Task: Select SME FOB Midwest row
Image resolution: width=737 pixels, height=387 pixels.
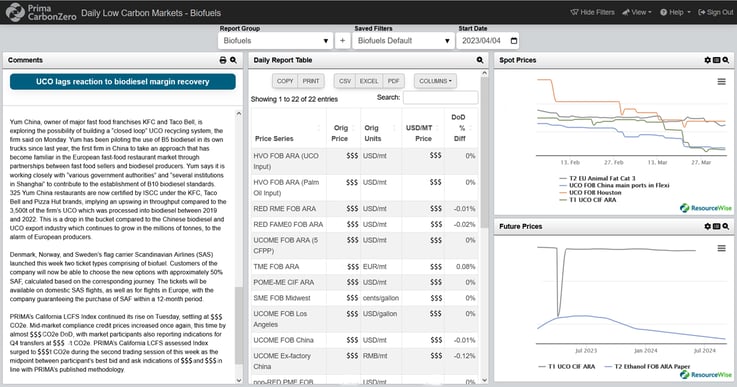Action: point(364,298)
